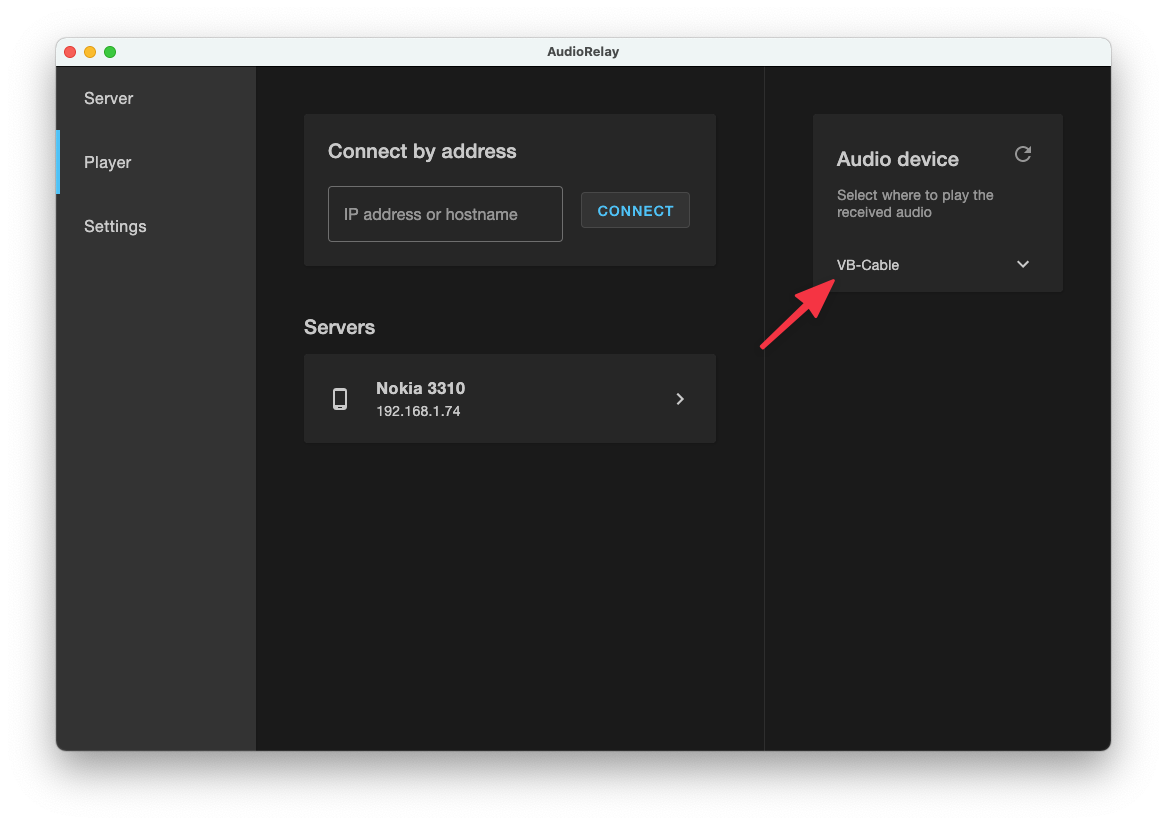Click the AudioRelay title bar text

coord(583,52)
